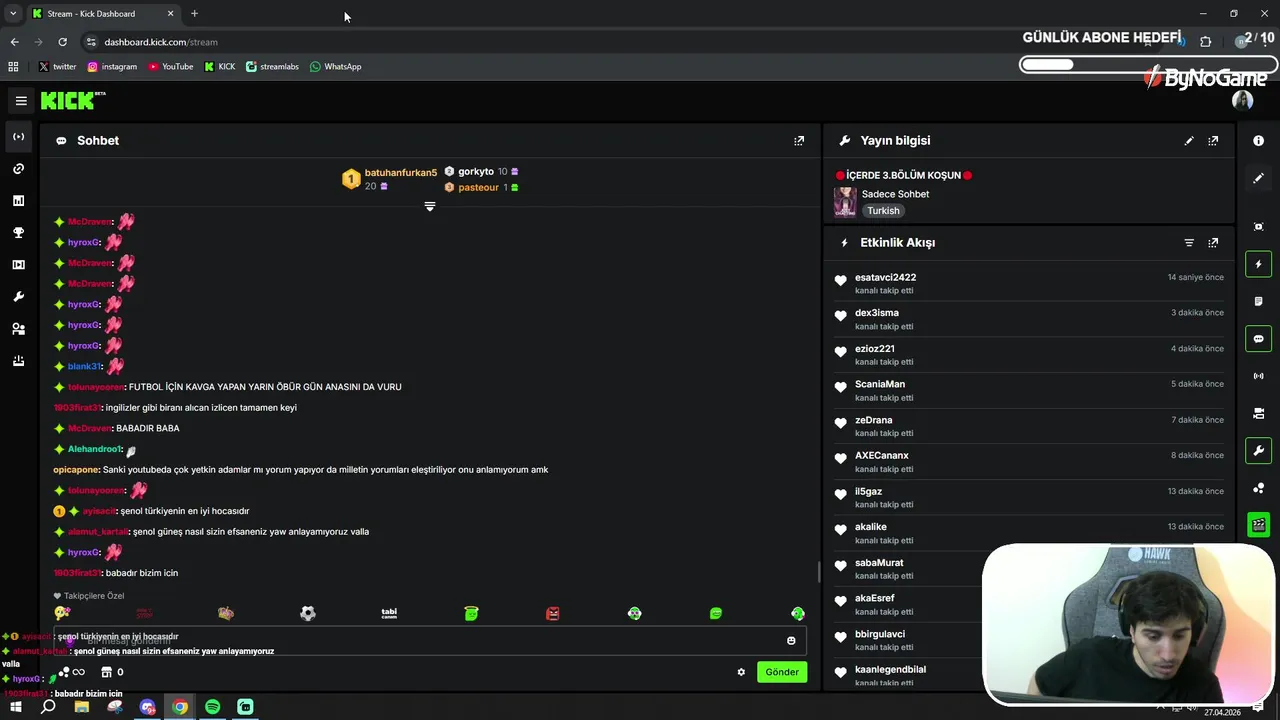Open the KICK bookmark

click(220, 67)
